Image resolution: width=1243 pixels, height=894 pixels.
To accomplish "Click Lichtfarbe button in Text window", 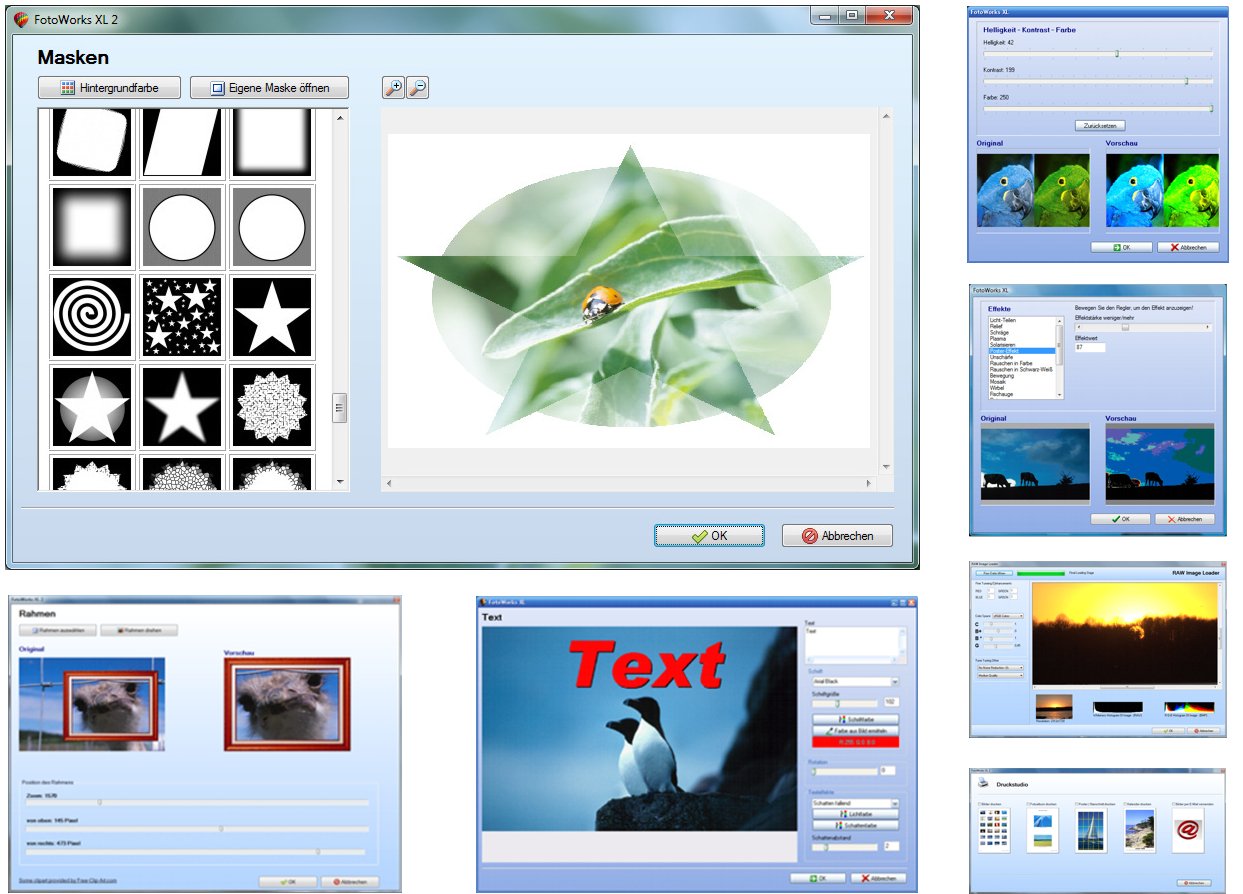I will click(855, 815).
